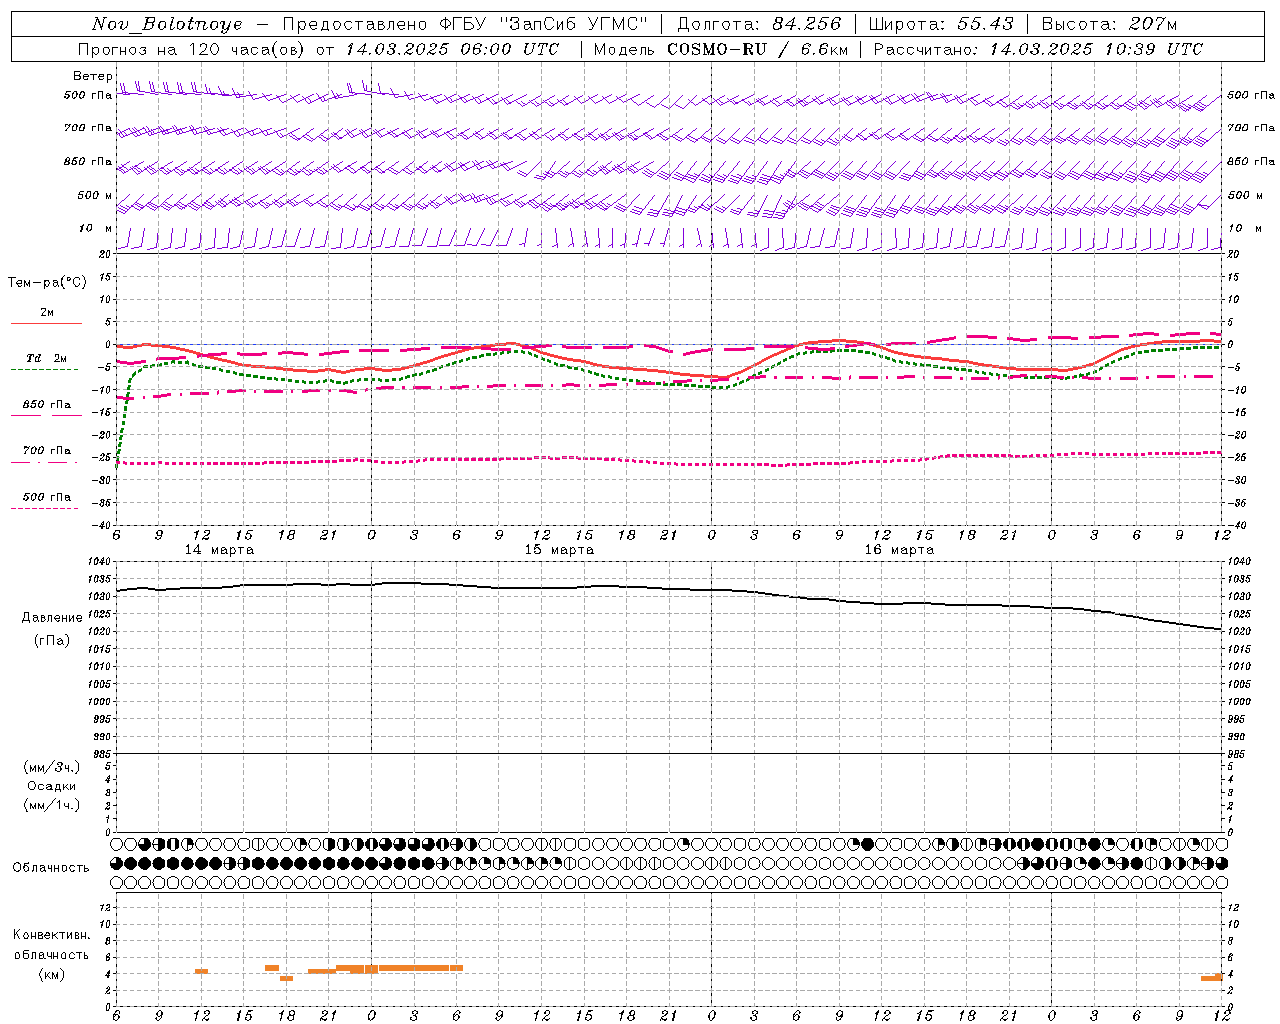Click the 16 марта date label

(899, 550)
